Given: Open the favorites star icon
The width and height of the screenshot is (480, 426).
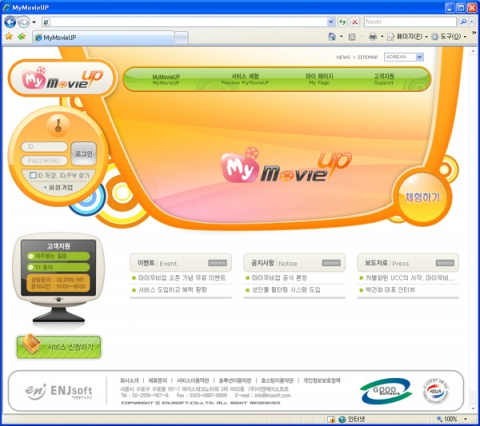Looking at the screenshot, I should point(9,36).
